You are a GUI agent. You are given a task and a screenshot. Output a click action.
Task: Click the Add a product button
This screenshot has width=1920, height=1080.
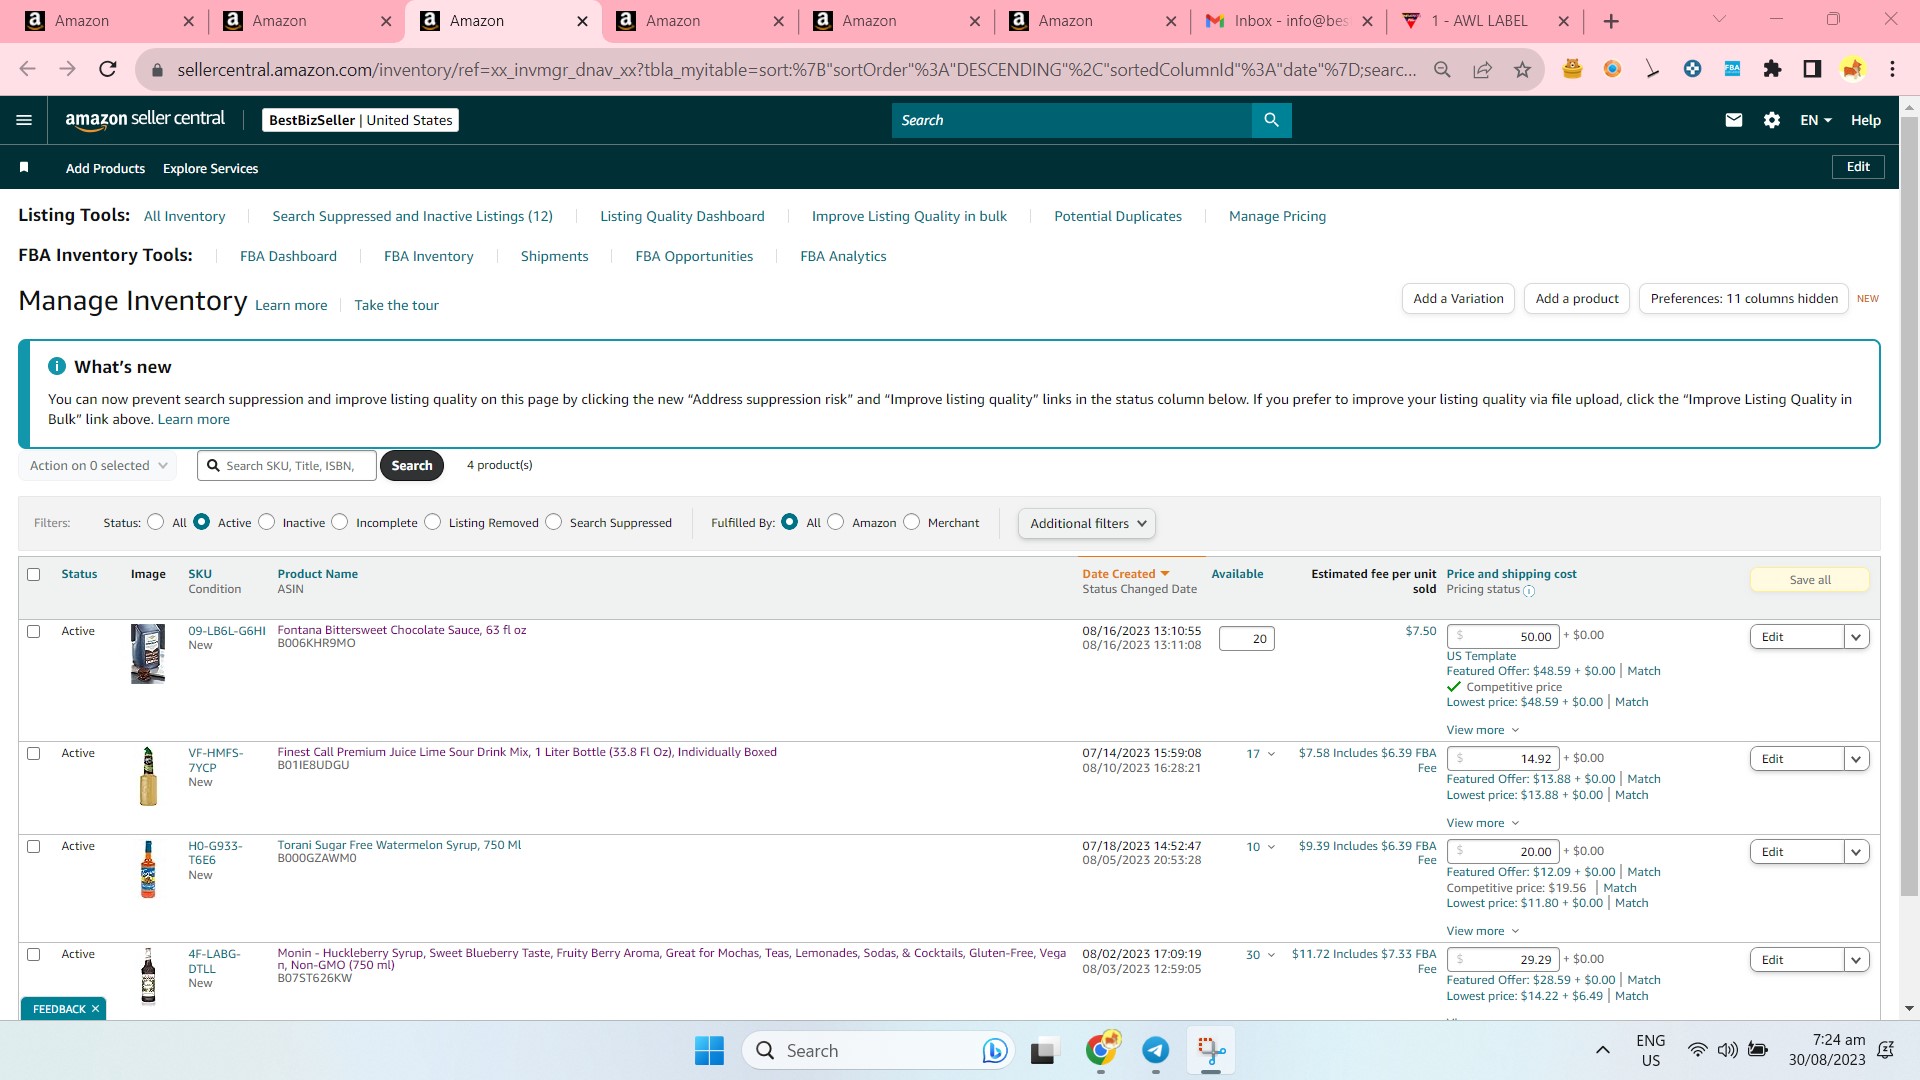pos(1577,298)
